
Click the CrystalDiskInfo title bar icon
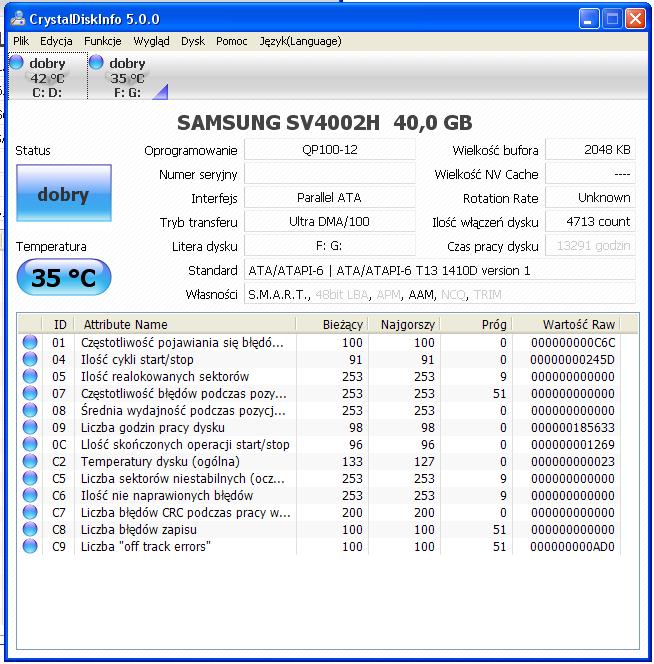[x=18, y=19]
